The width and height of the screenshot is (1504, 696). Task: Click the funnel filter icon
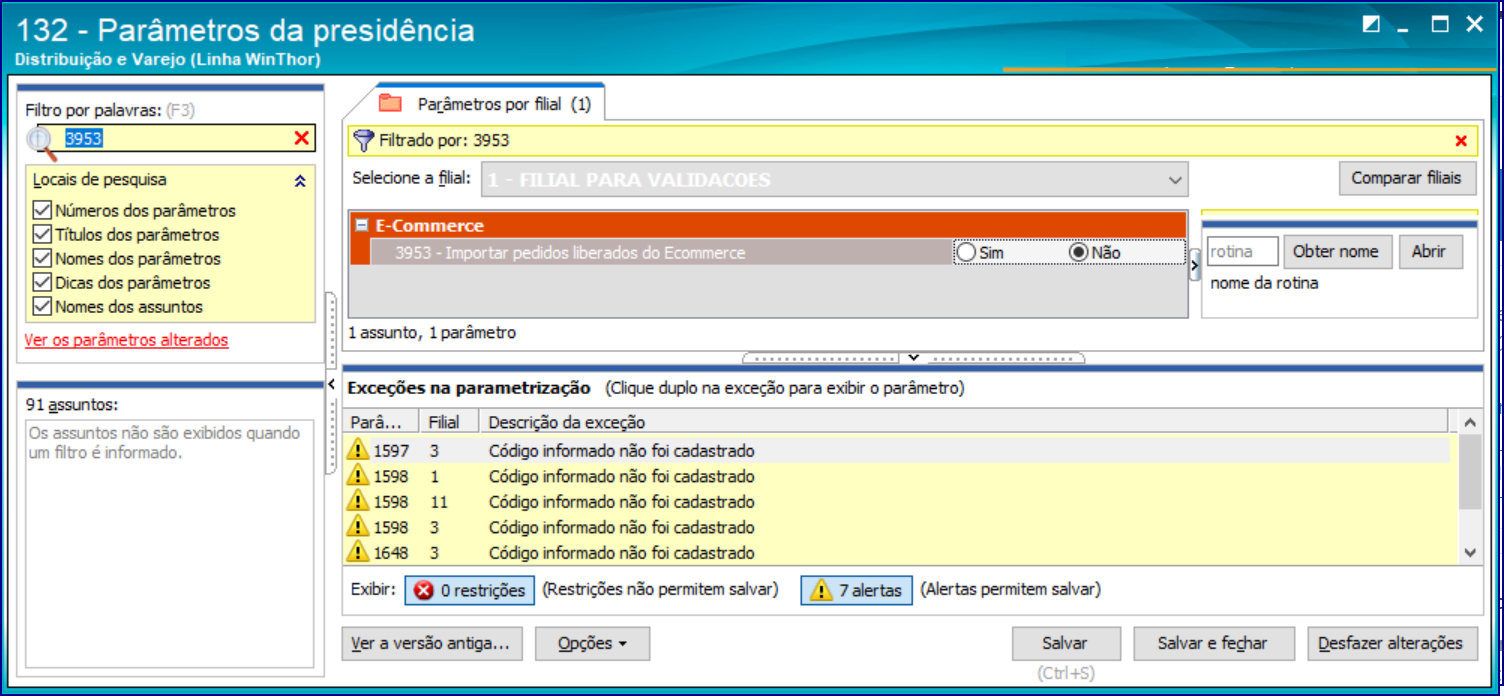coord(364,140)
